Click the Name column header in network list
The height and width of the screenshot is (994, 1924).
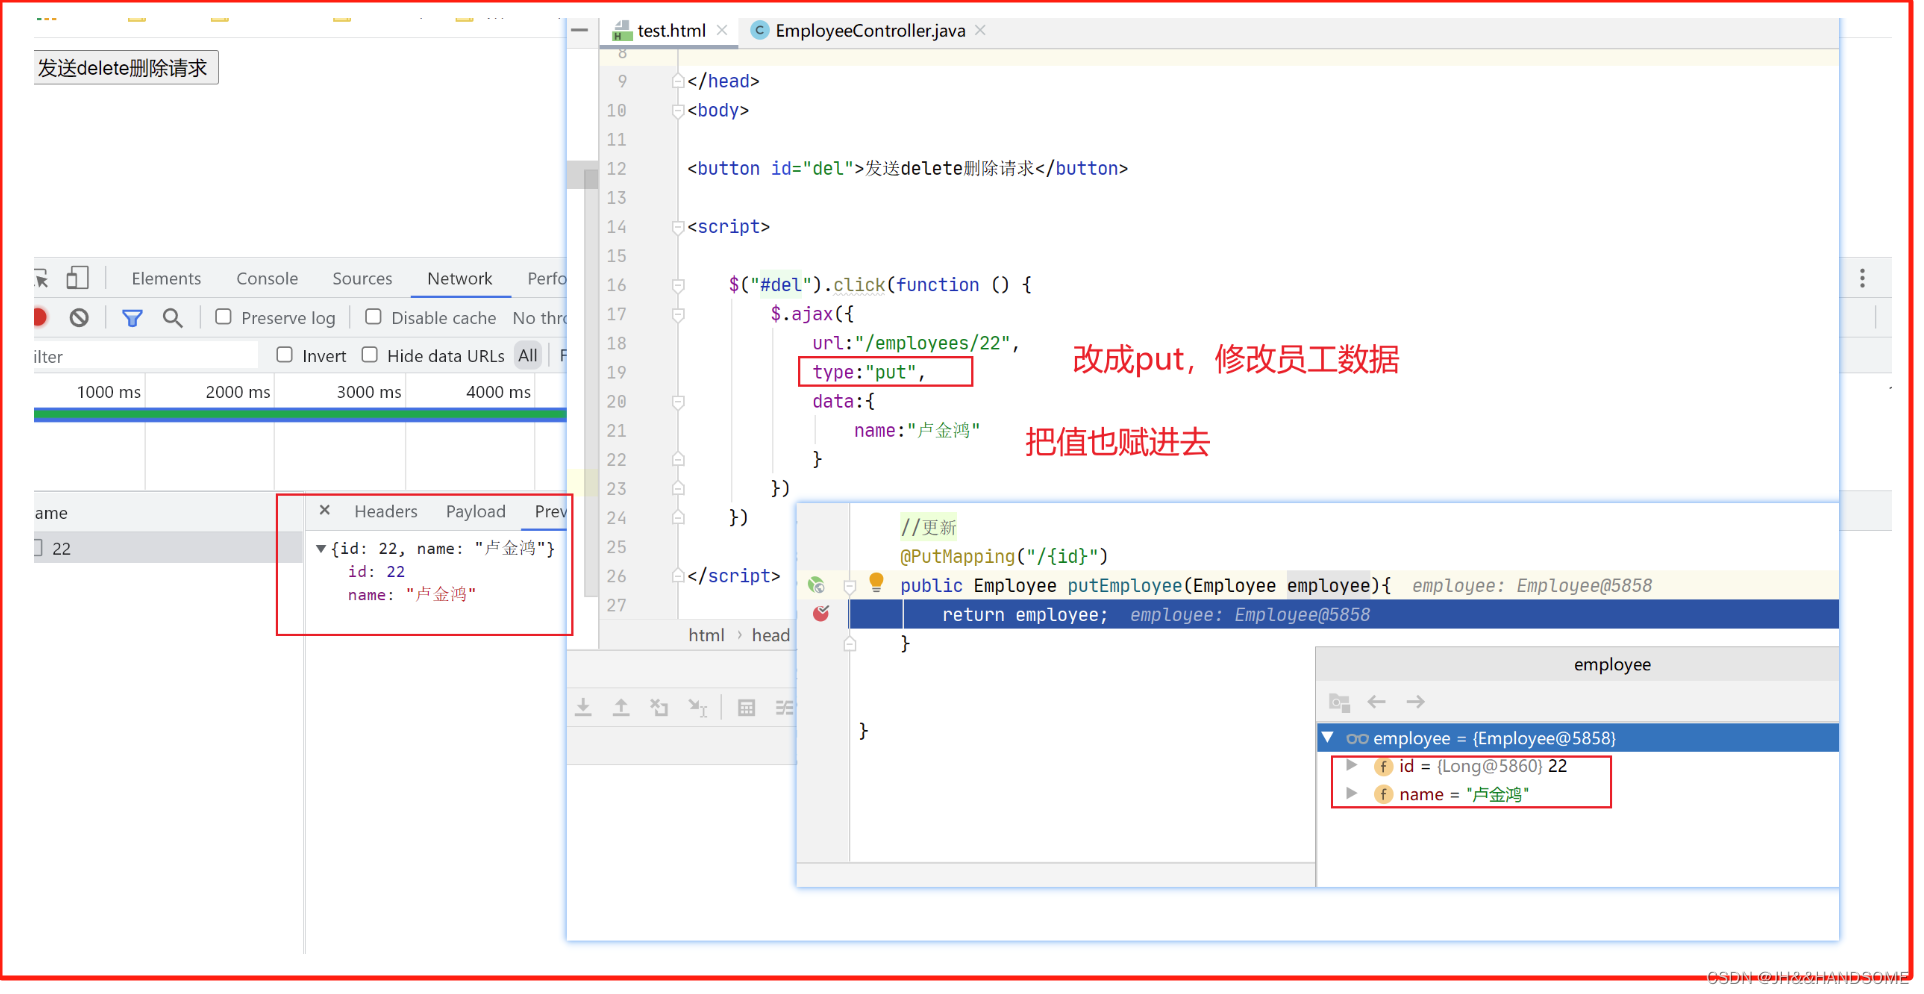(x=168, y=513)
